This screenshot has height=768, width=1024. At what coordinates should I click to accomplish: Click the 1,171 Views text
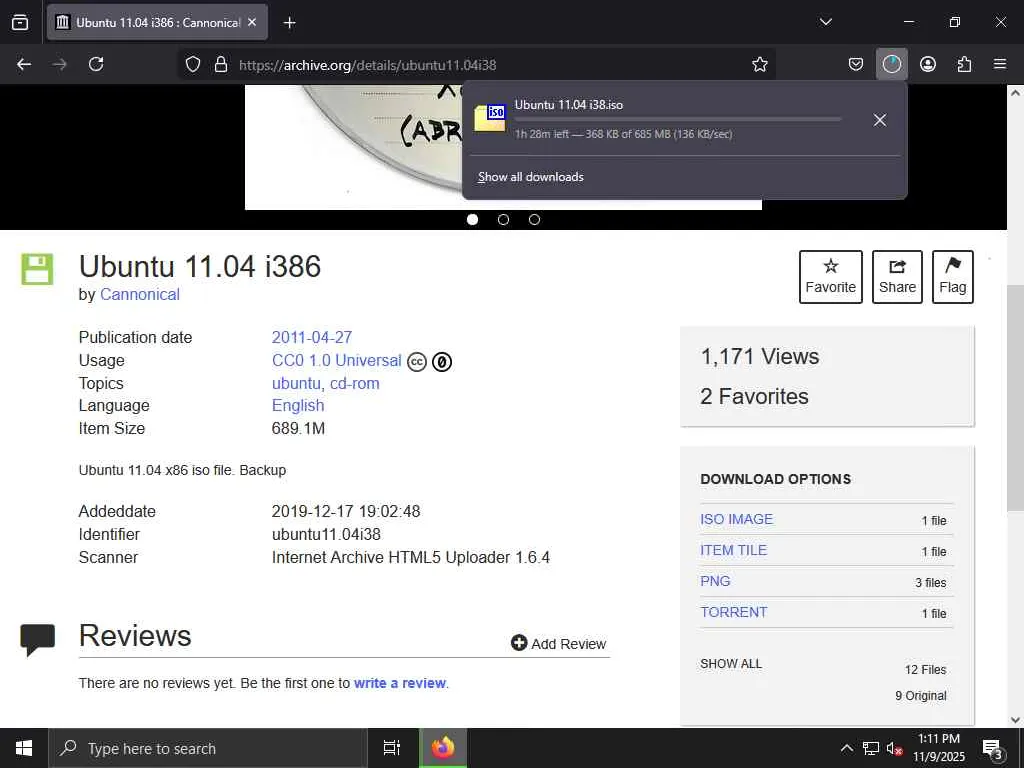[760, 357]
